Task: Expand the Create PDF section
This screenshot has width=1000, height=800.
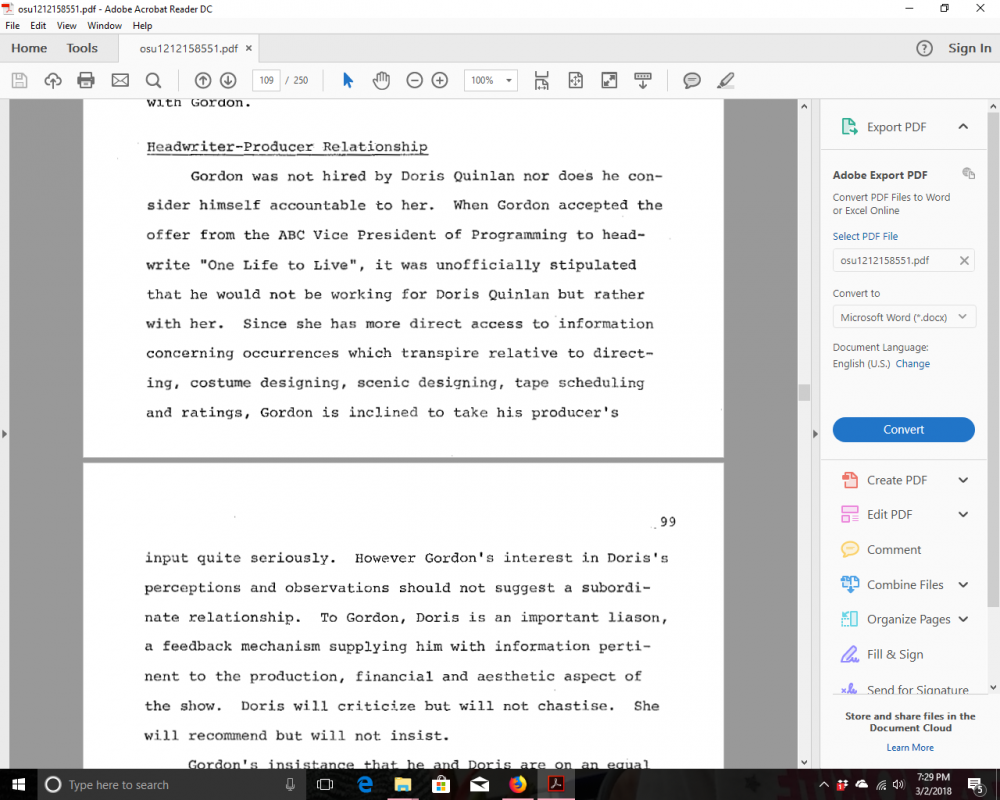Action: coord(903,479)
